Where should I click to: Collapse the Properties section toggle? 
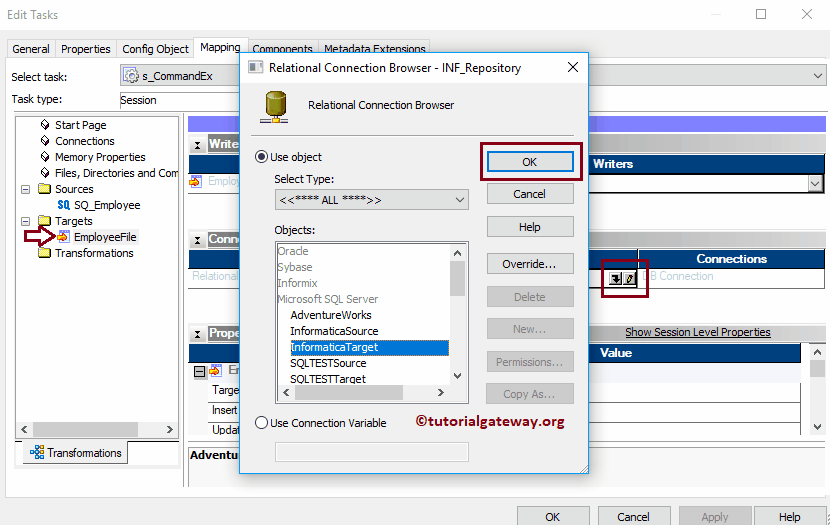tap(197, 334)
